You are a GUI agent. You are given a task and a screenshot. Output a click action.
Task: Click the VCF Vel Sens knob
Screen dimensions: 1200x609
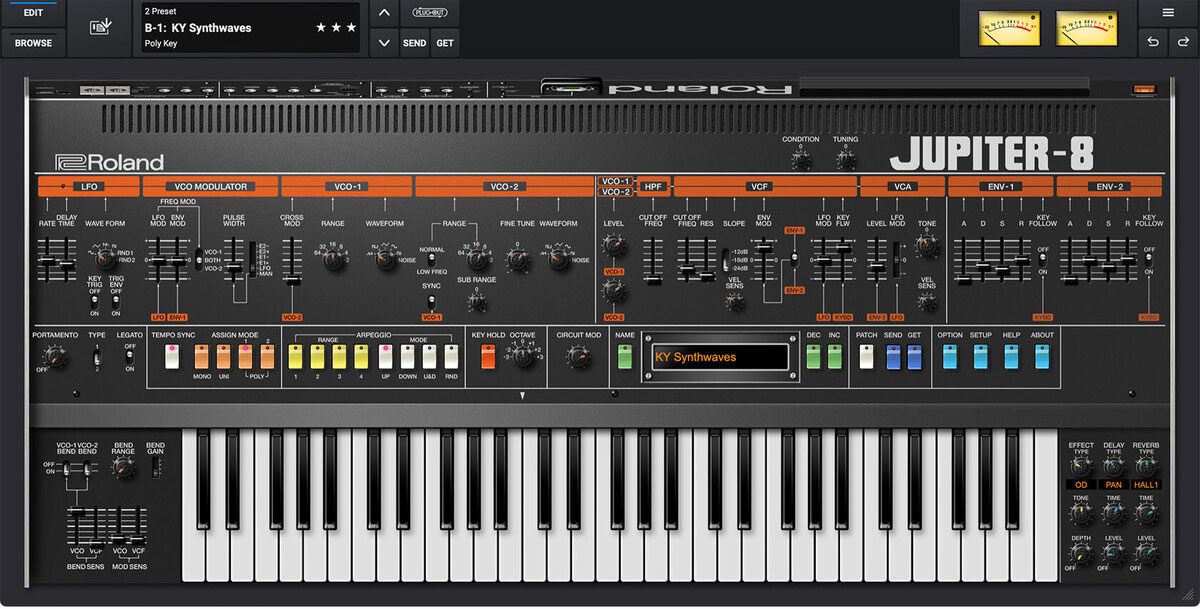coord(735,303)
